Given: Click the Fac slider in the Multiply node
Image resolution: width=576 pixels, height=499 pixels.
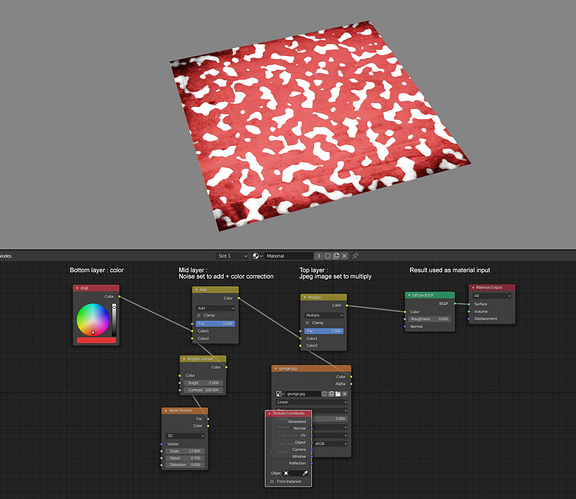Looking at the screenshot, I should (324, 331).
